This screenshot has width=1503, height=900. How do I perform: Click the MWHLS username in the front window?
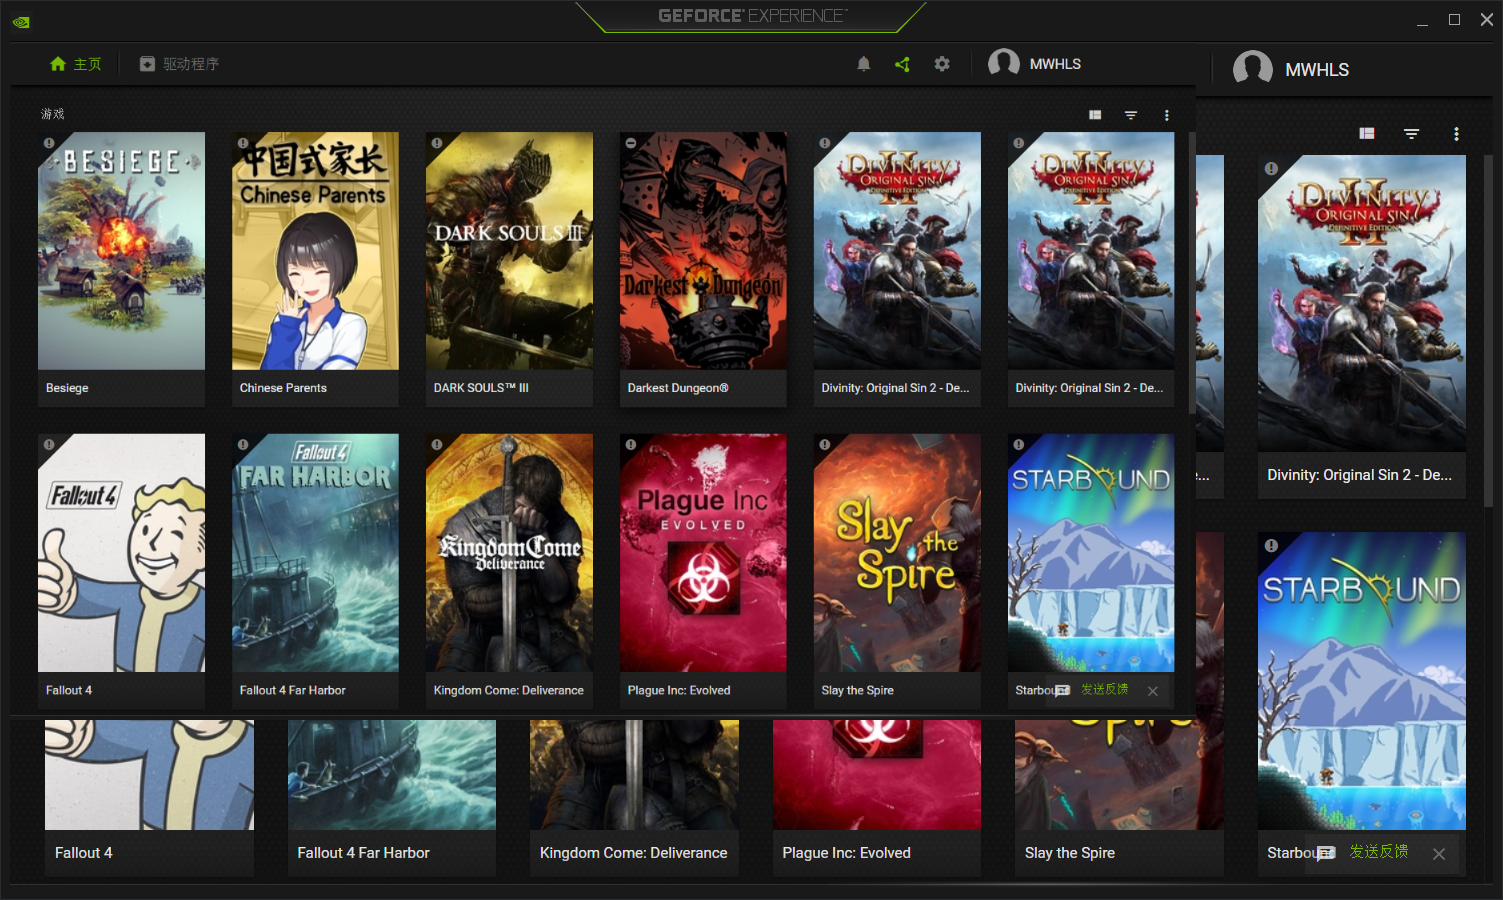pyautogui.click(x=1055, y=64)
